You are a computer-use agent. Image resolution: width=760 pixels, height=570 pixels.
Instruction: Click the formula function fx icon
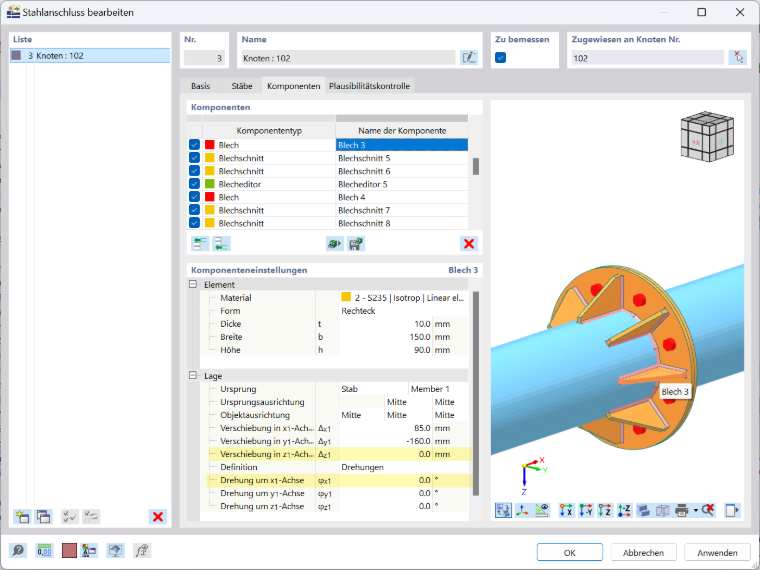[x=142, y=550]
